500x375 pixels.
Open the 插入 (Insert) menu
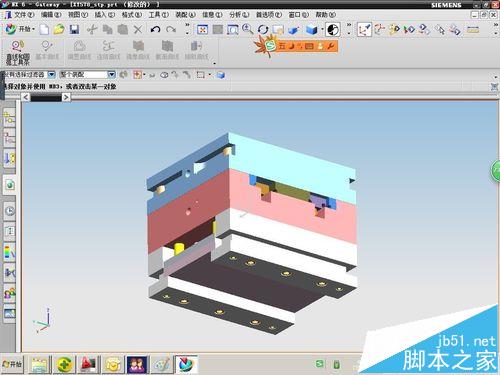pos(105,15)
